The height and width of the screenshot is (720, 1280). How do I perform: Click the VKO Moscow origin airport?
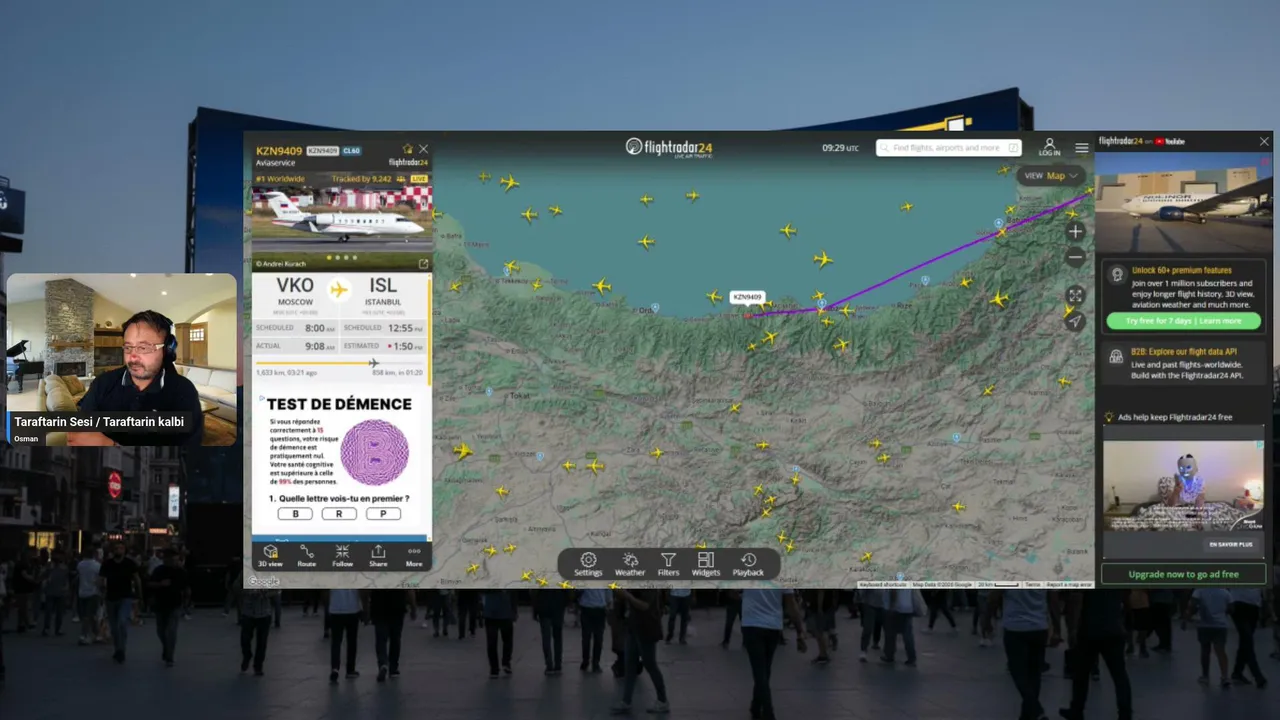click(295, 292)
